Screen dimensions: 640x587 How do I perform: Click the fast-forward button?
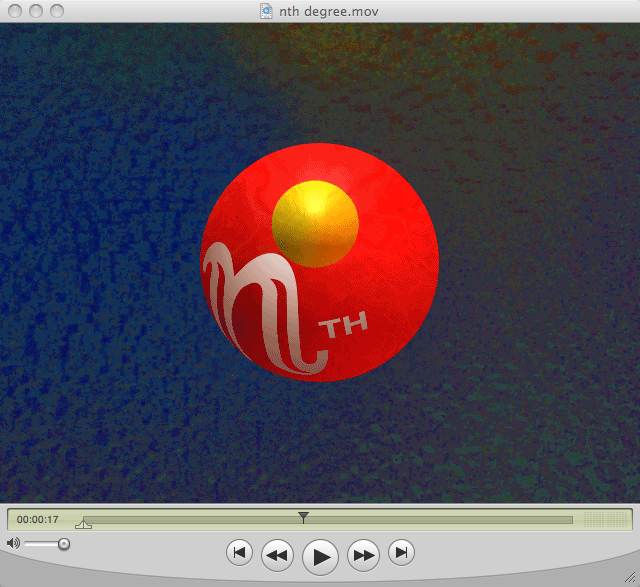click(363, 555)
